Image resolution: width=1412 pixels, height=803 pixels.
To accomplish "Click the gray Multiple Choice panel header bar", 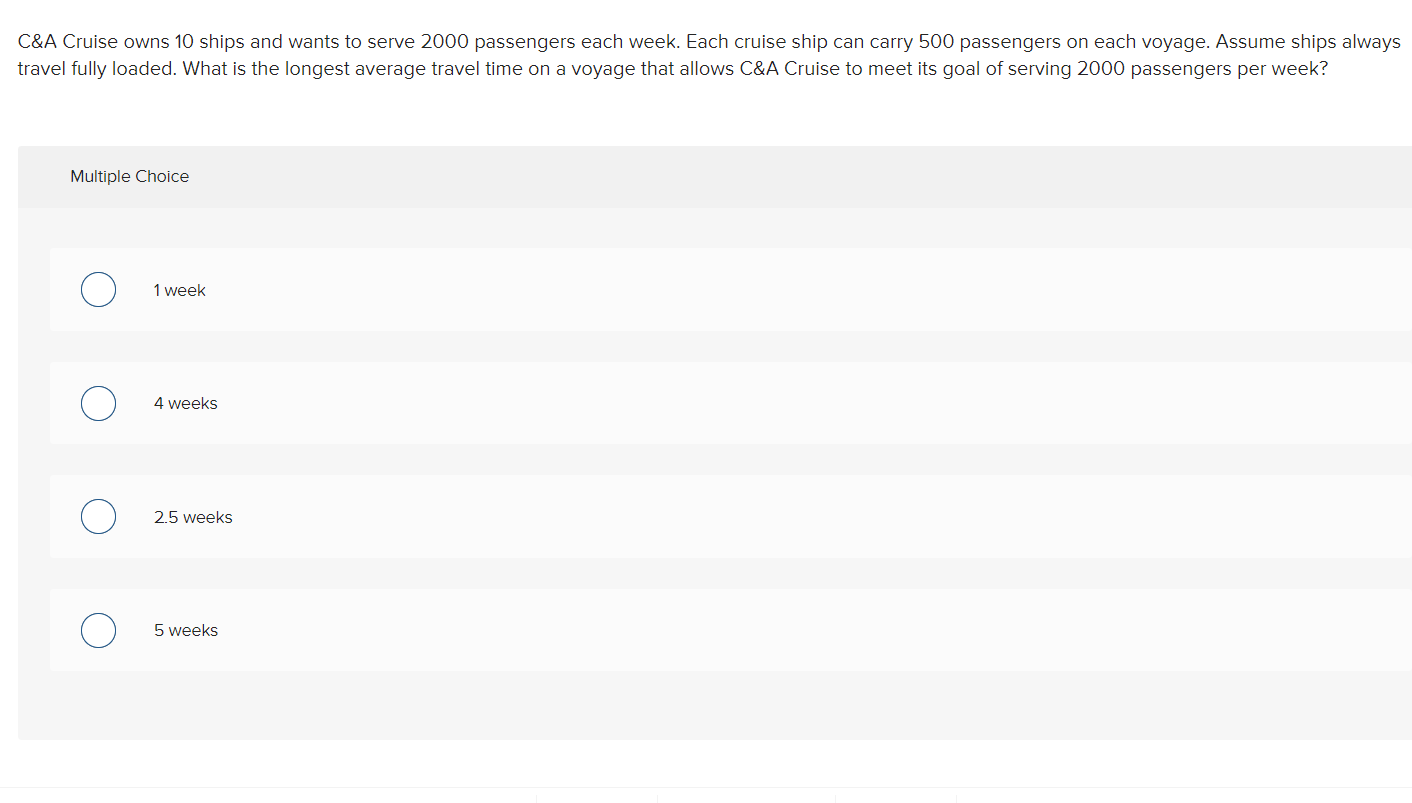I will click(x=700, y=176).
